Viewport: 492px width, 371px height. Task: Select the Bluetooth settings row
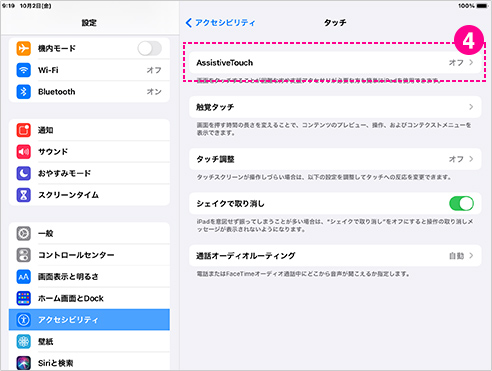point(89,92)
